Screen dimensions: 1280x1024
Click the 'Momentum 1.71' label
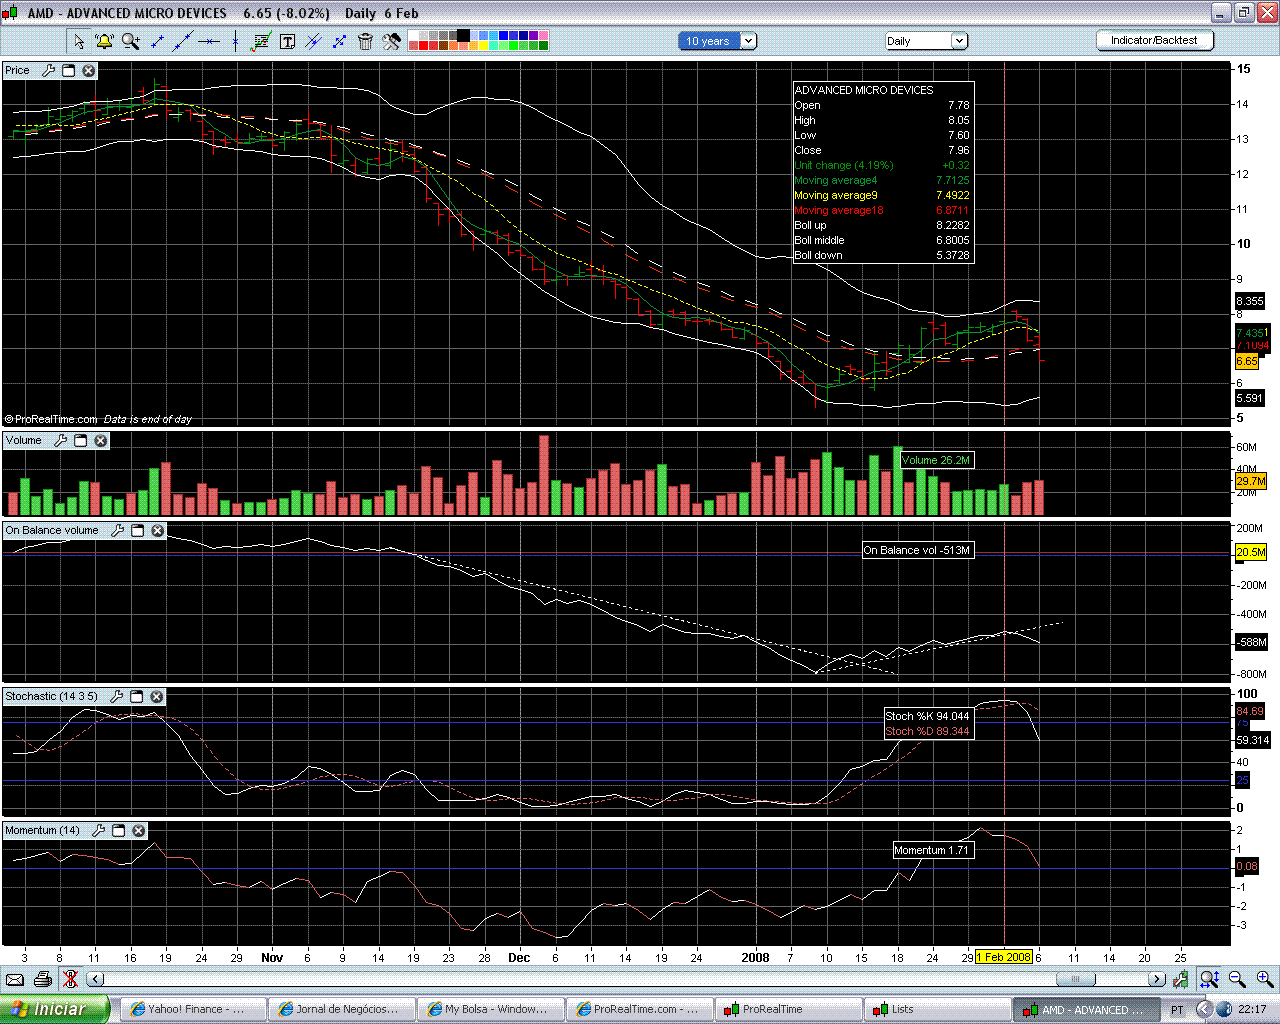point(931,850)
